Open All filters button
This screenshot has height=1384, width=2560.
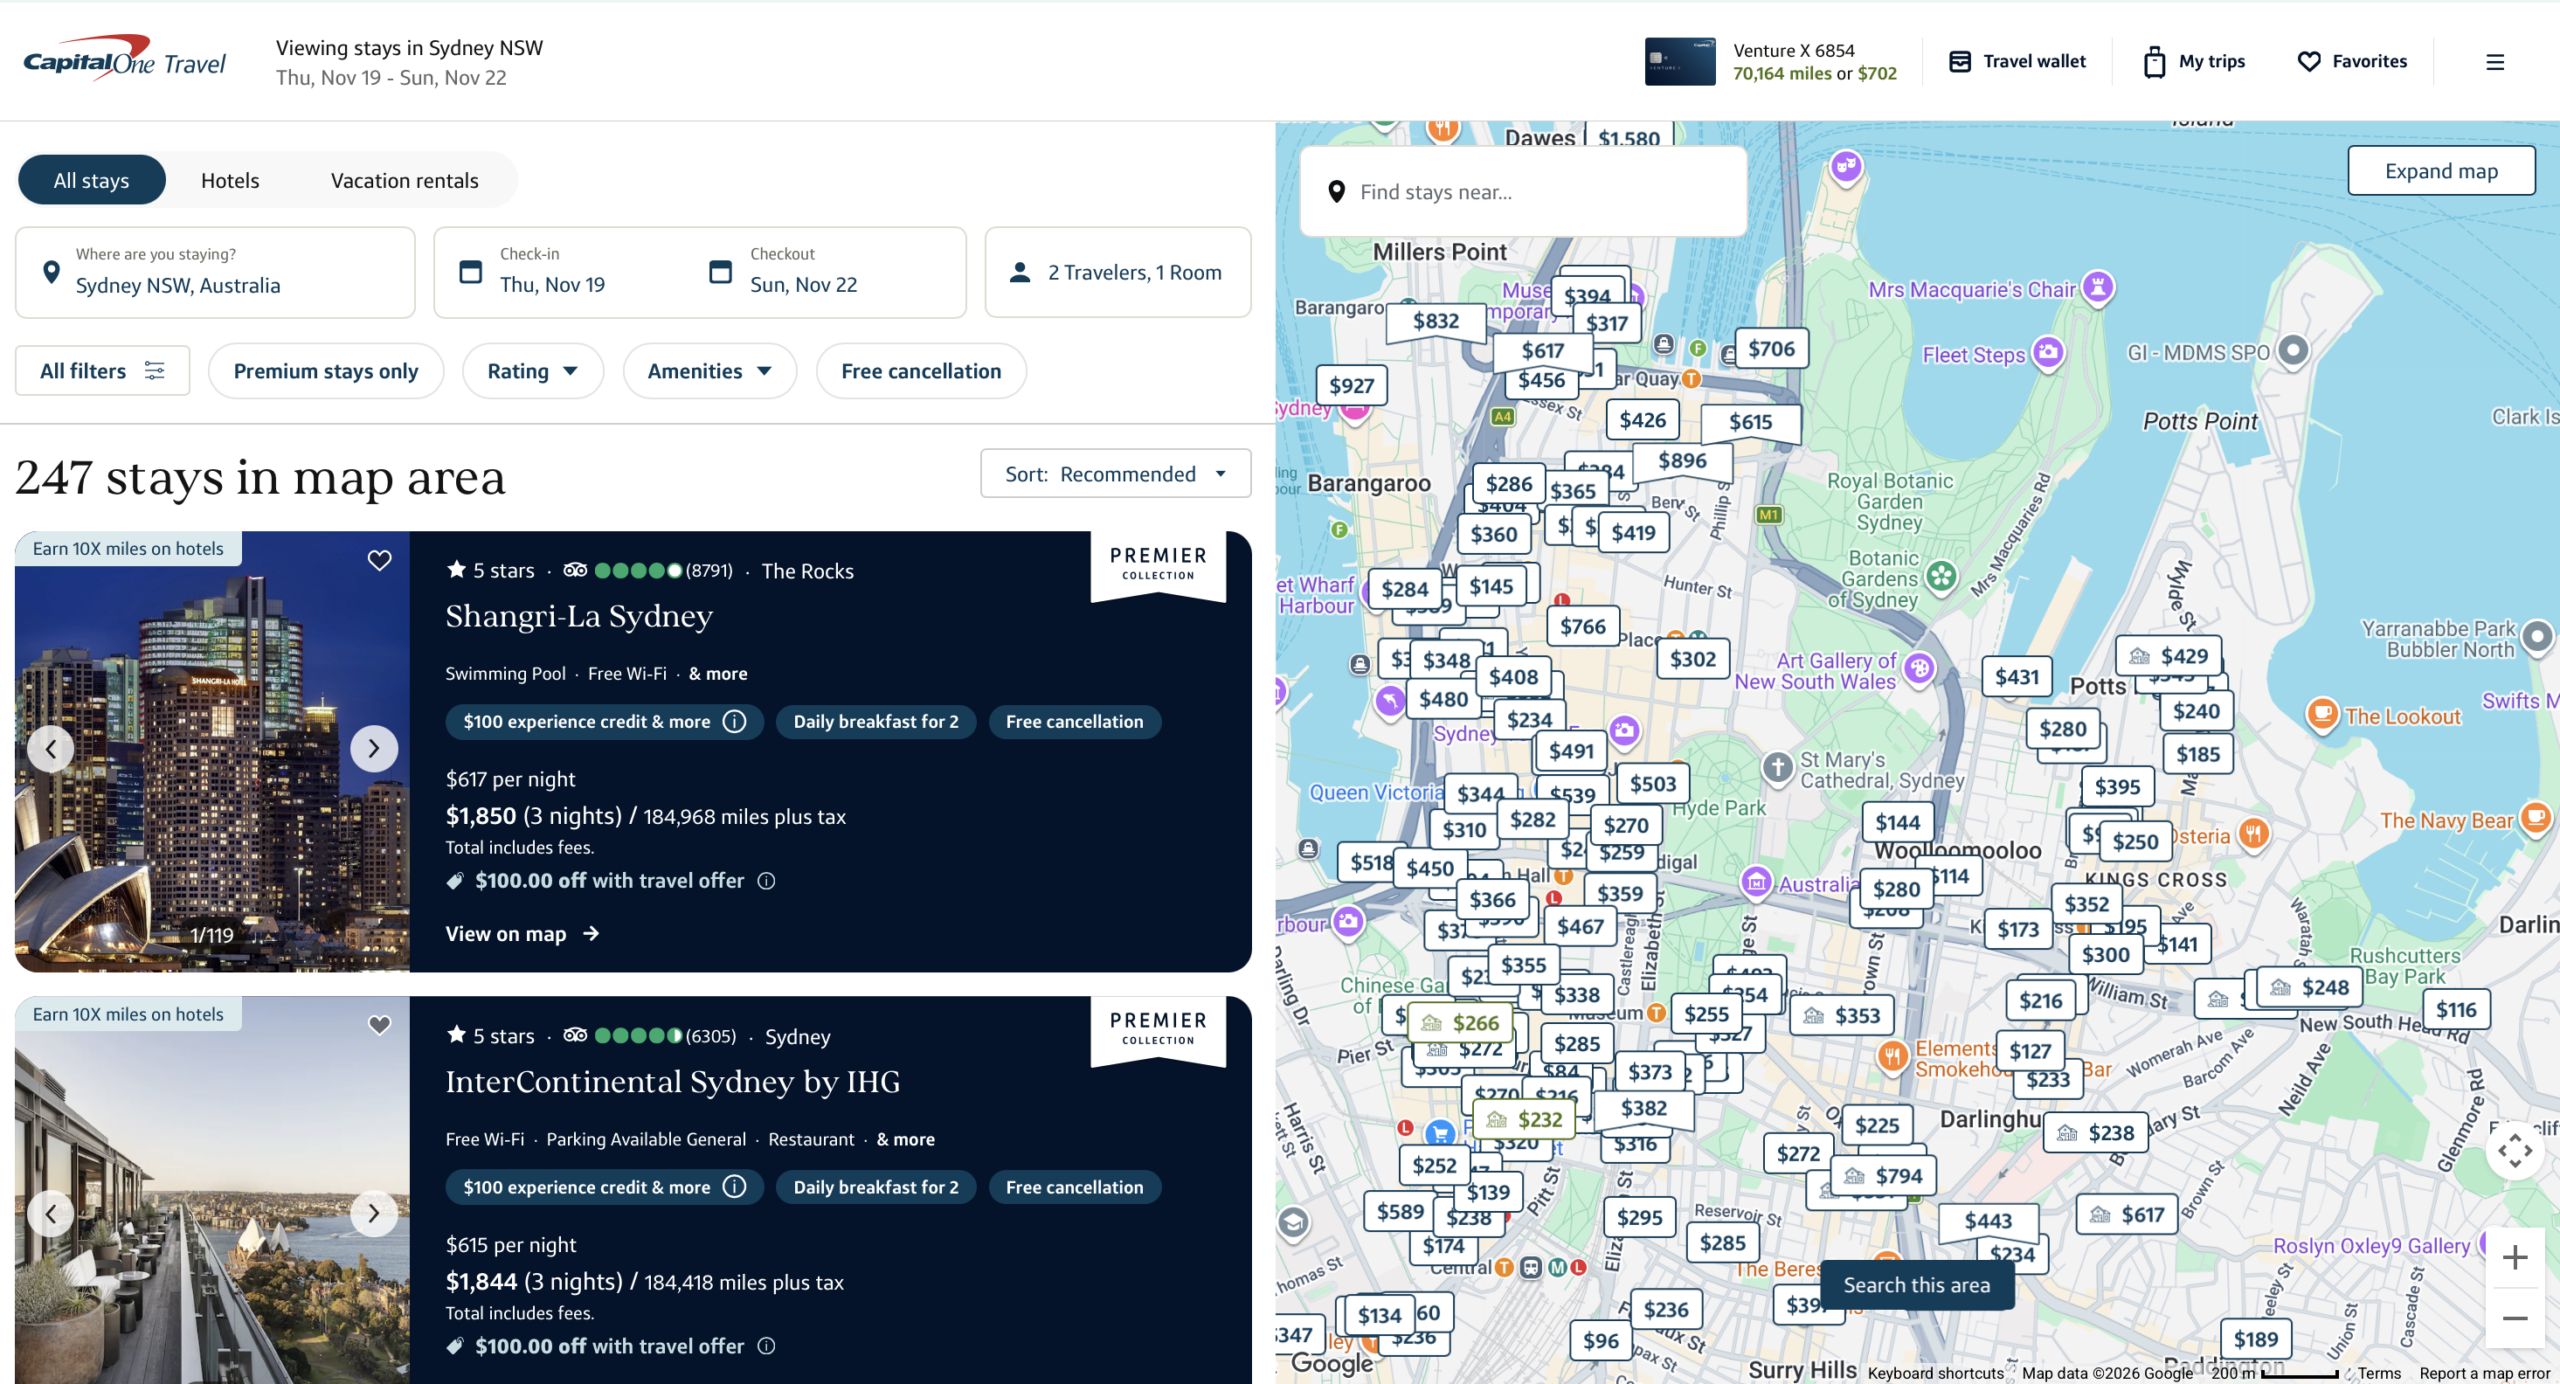[x=102, y=371]
